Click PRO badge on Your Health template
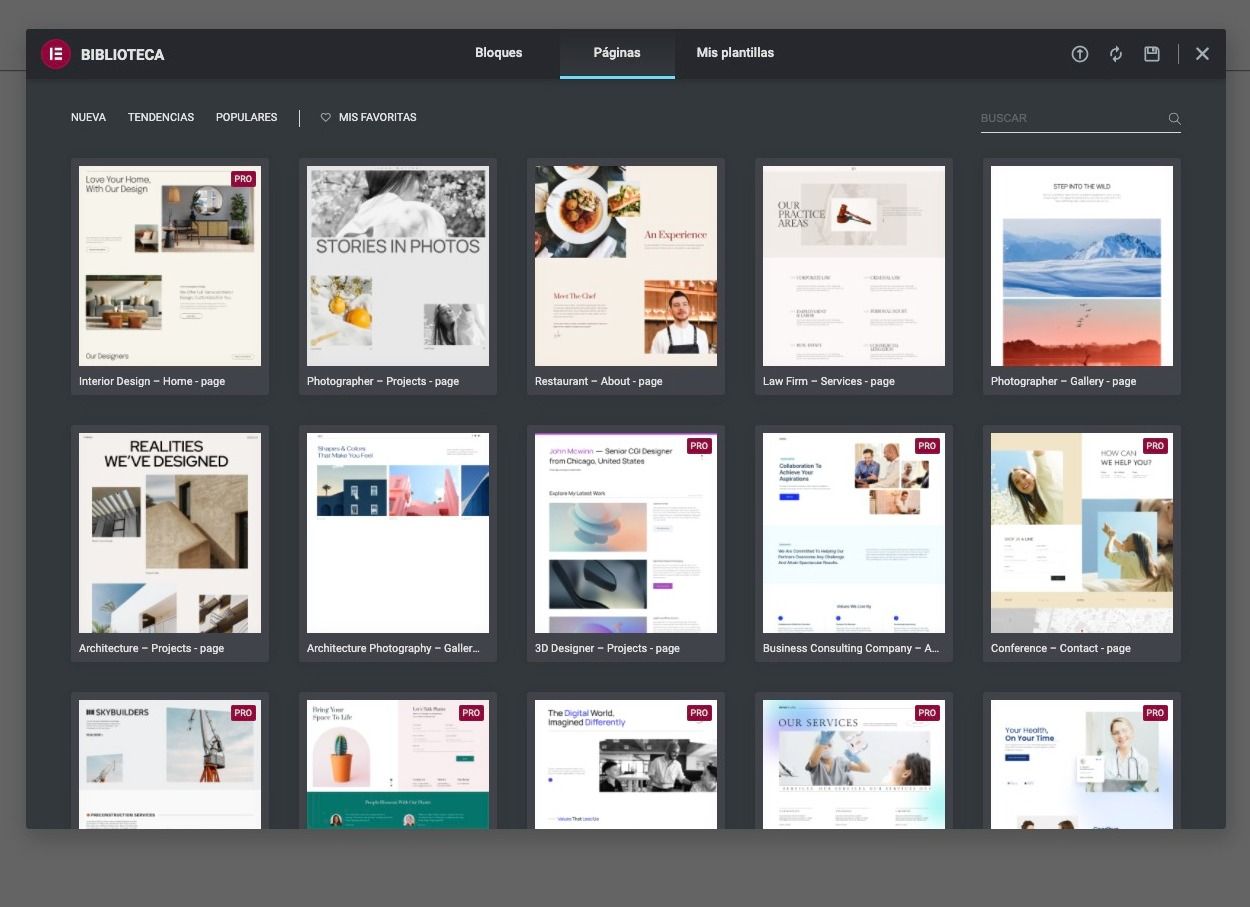The width and height of the screenshot is (1250, 907). tap(1155, 713)
